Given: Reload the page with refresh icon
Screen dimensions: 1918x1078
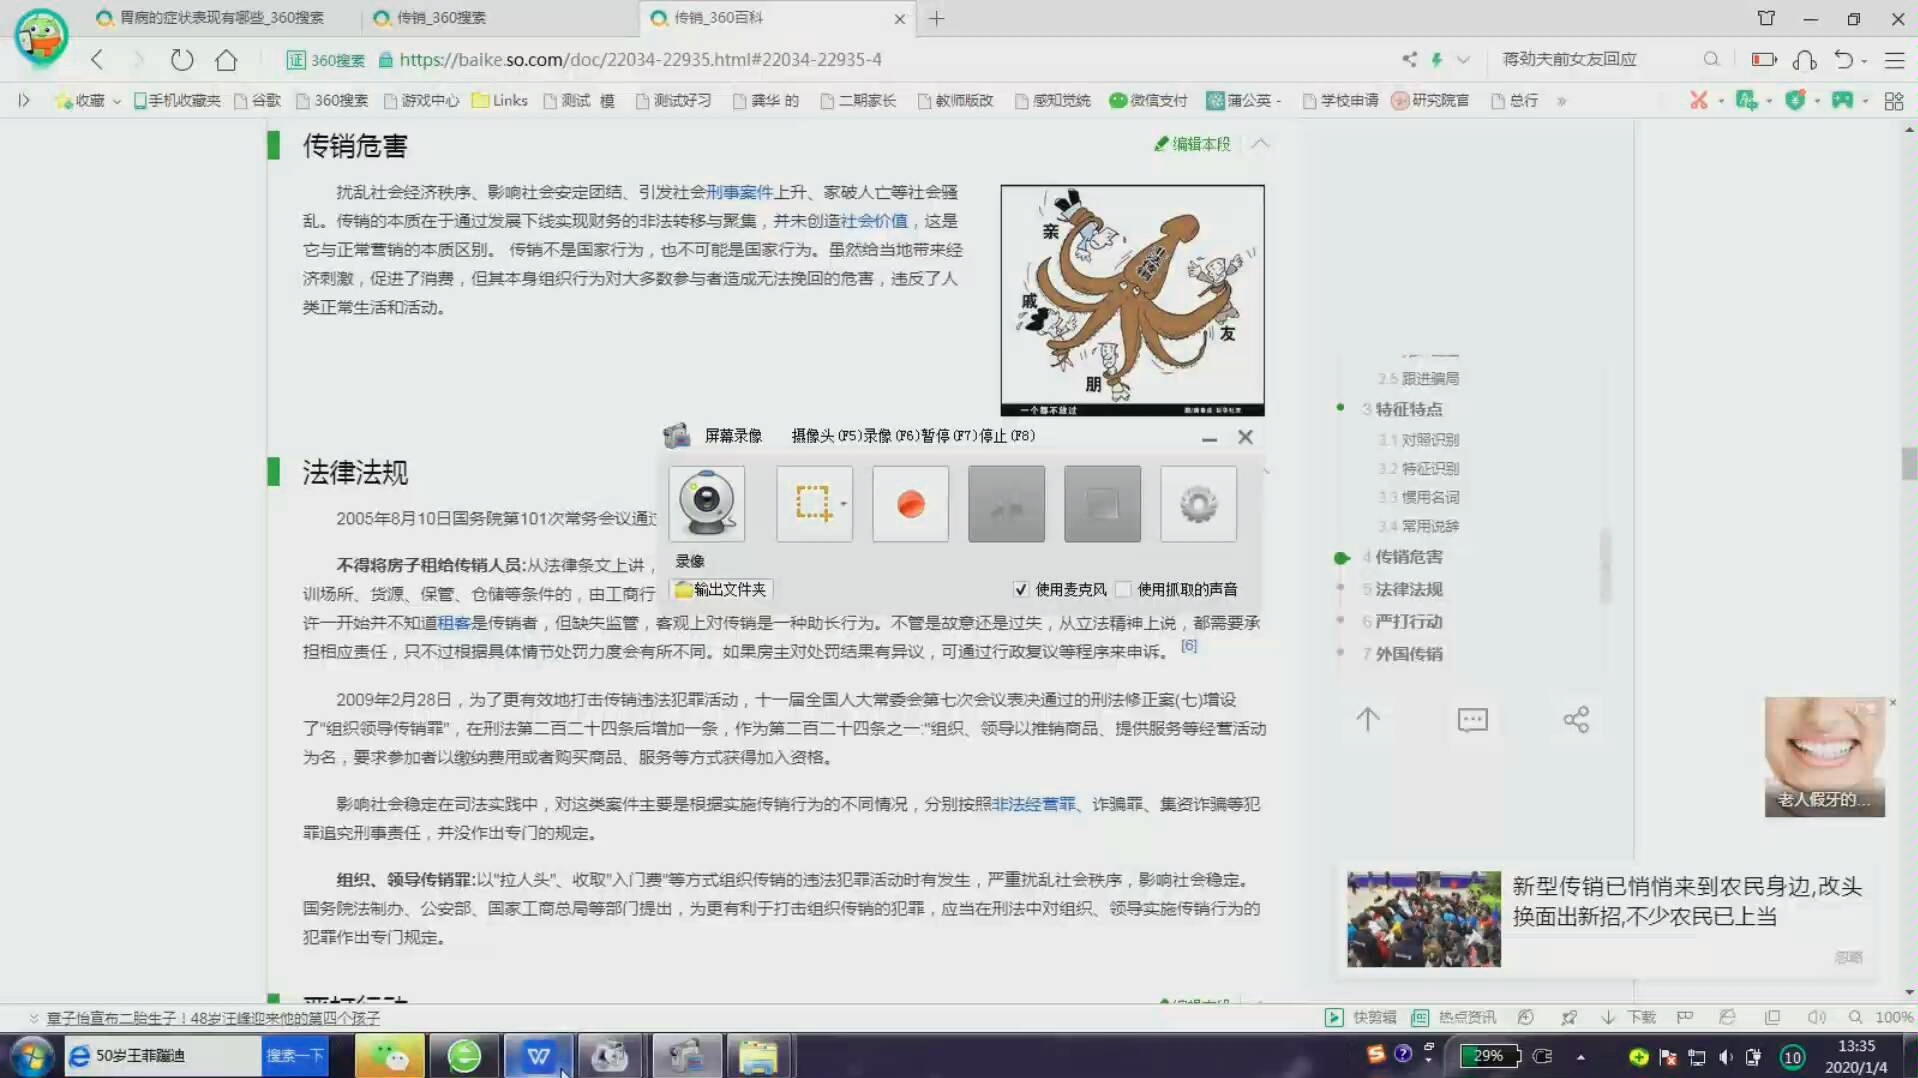Looking at the screenshot, I should click(x=181, y=59).
